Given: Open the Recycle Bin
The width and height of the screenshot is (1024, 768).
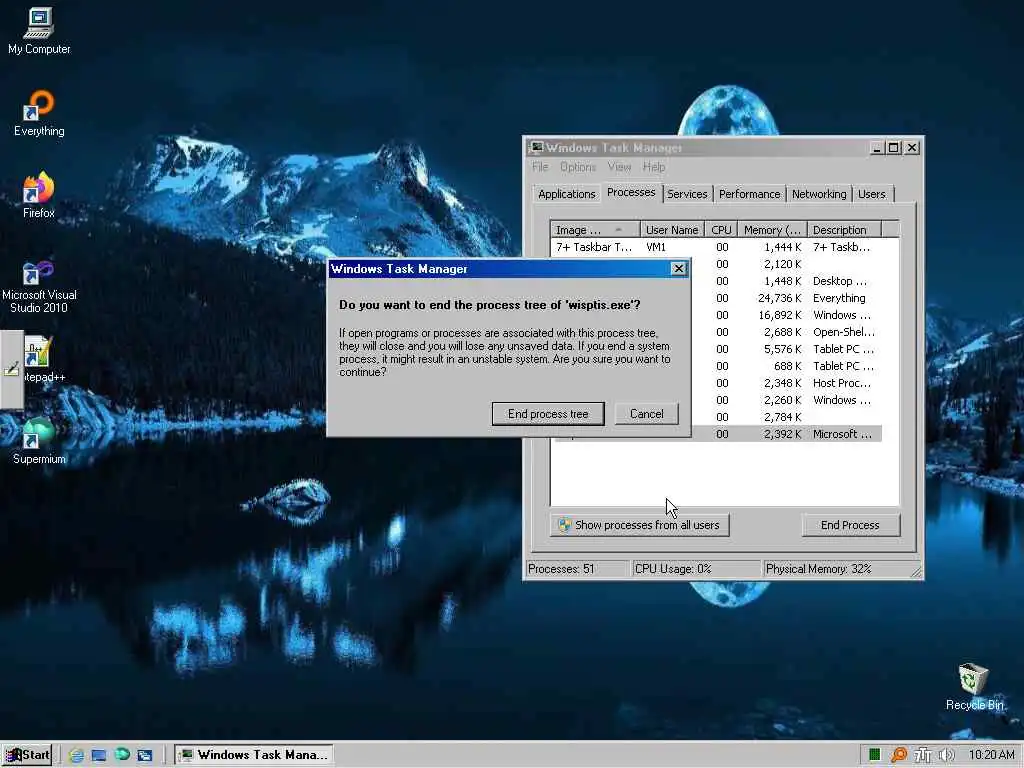Looking at the screenshot, I should pyautogui.click(x=974, y=687).
